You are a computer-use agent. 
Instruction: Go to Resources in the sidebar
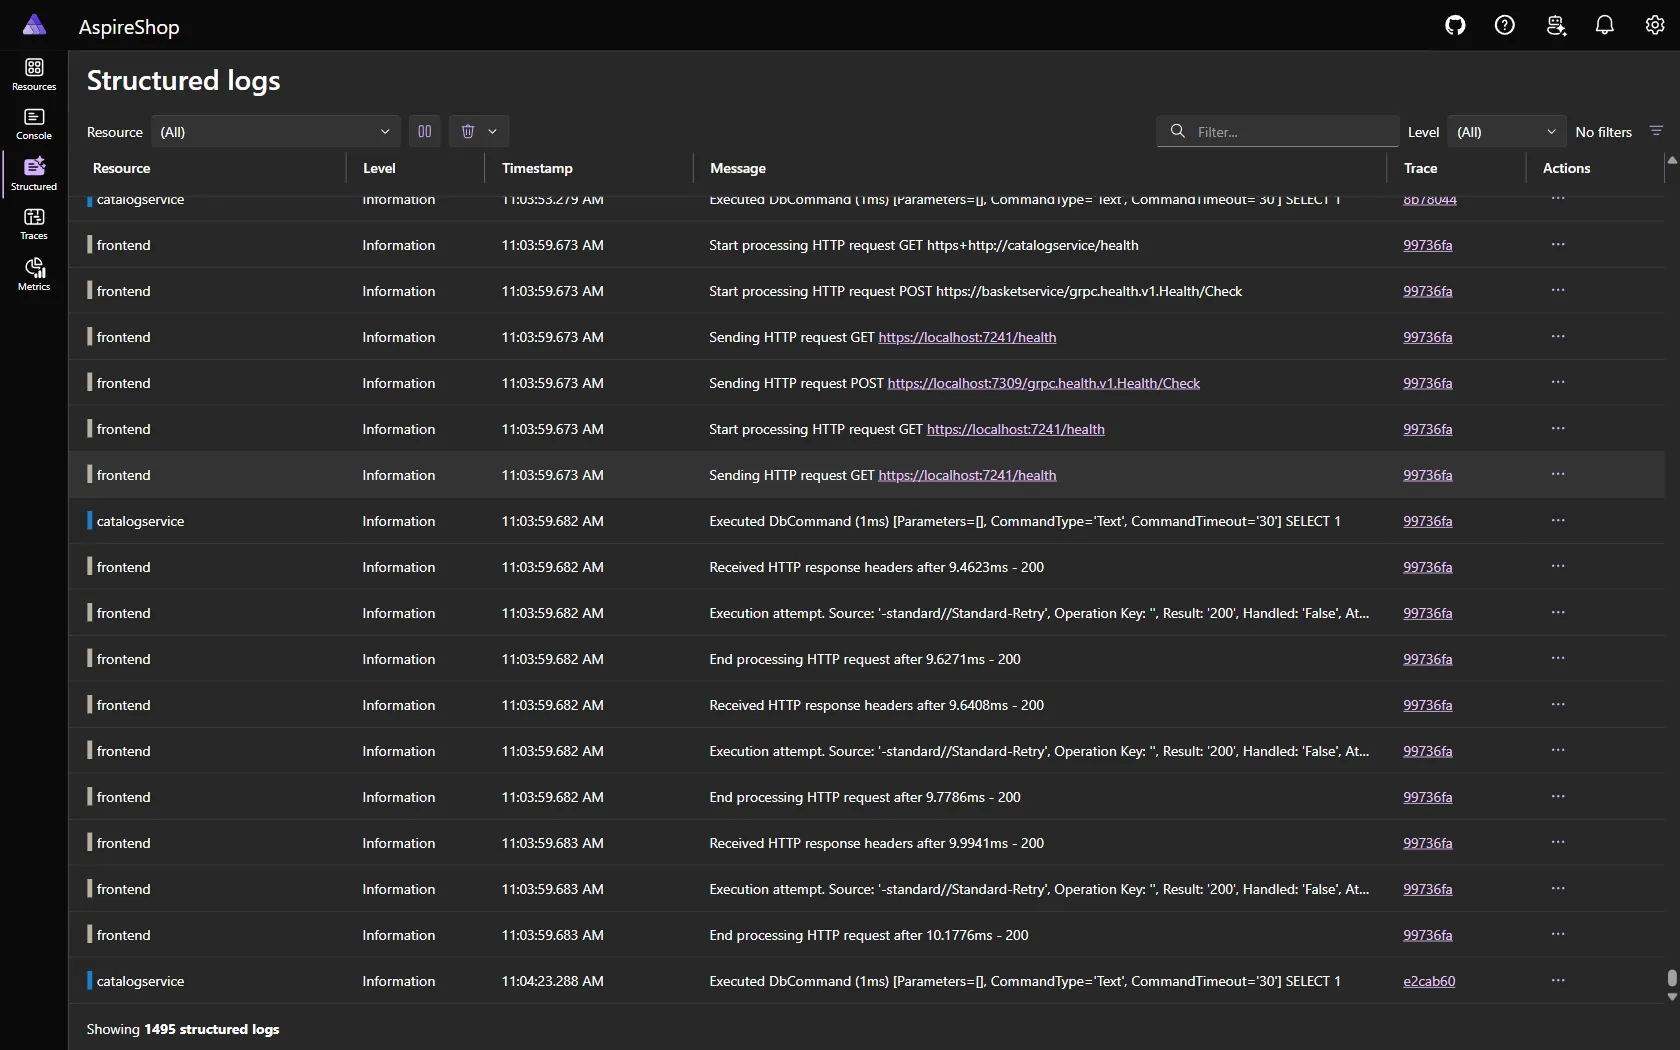[34, 75]
